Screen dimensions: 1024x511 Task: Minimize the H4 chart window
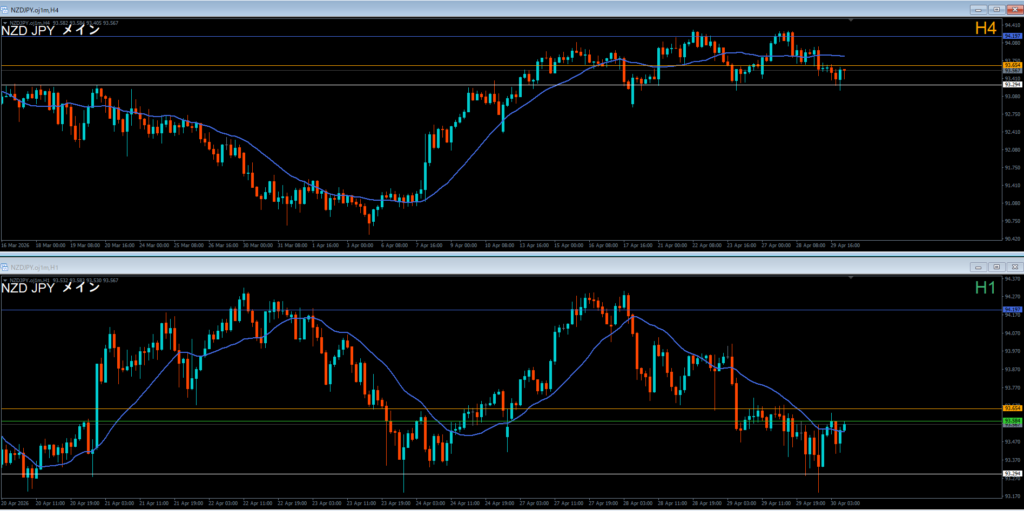pos(978,9)
